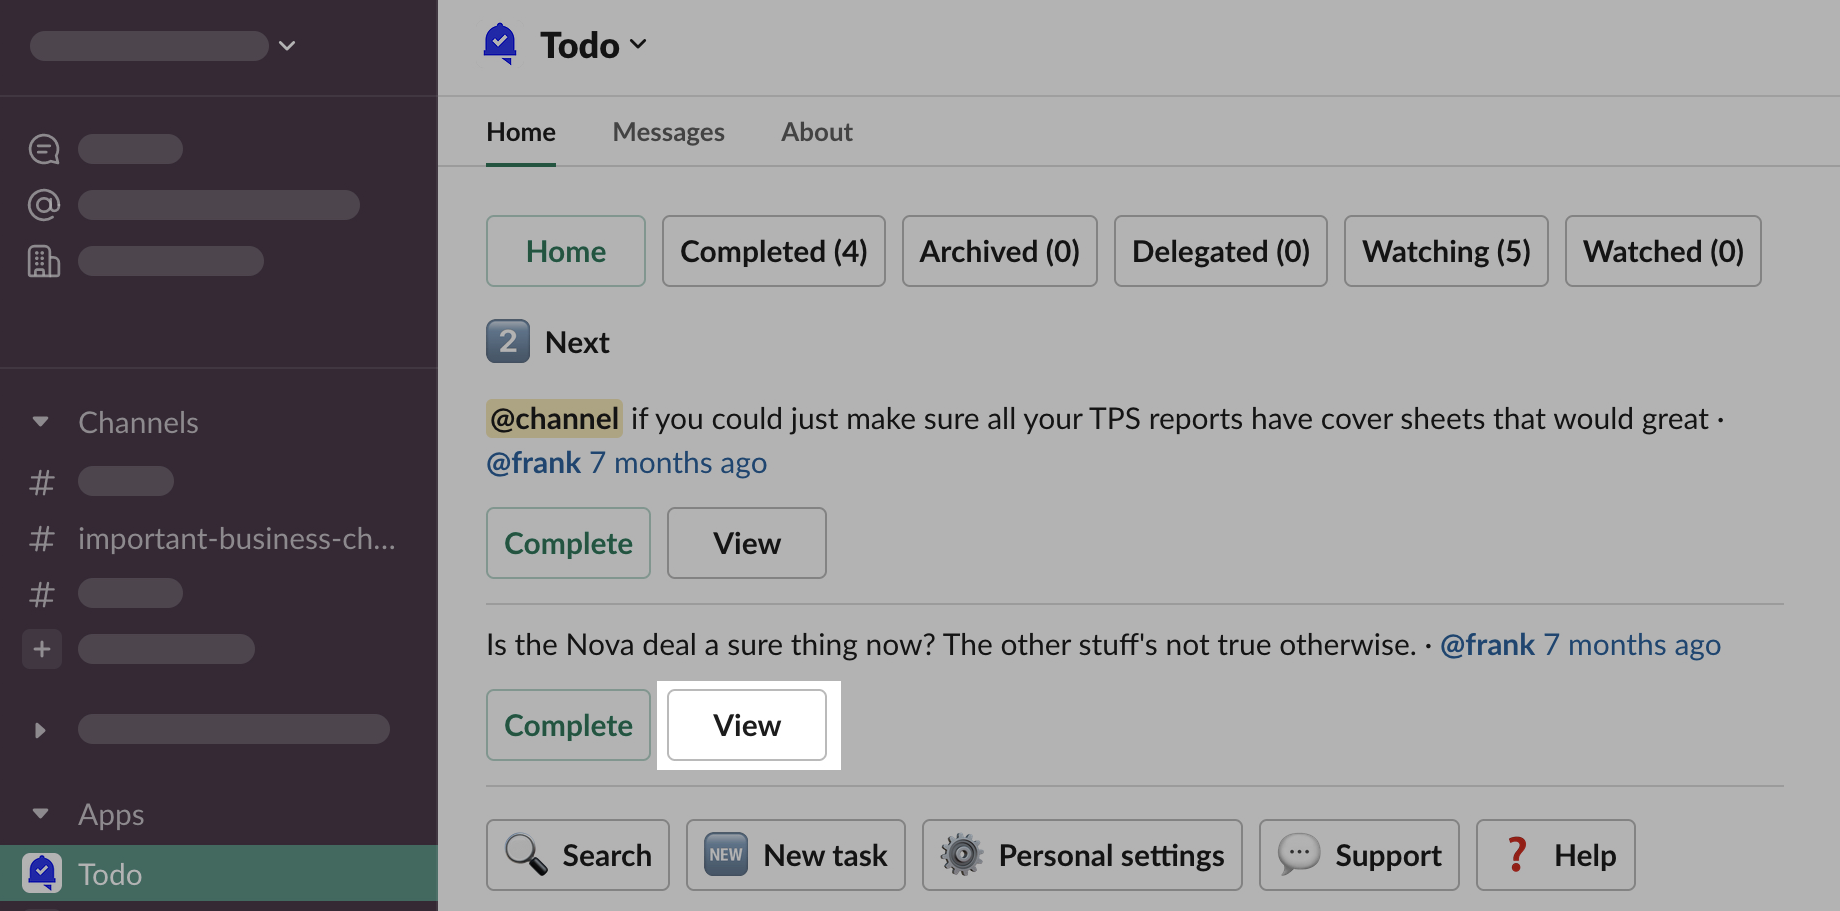Viewport: 1840px width, 911px height.
Task: Collapse the Channels section arrow
Action: tap(41, 422)
